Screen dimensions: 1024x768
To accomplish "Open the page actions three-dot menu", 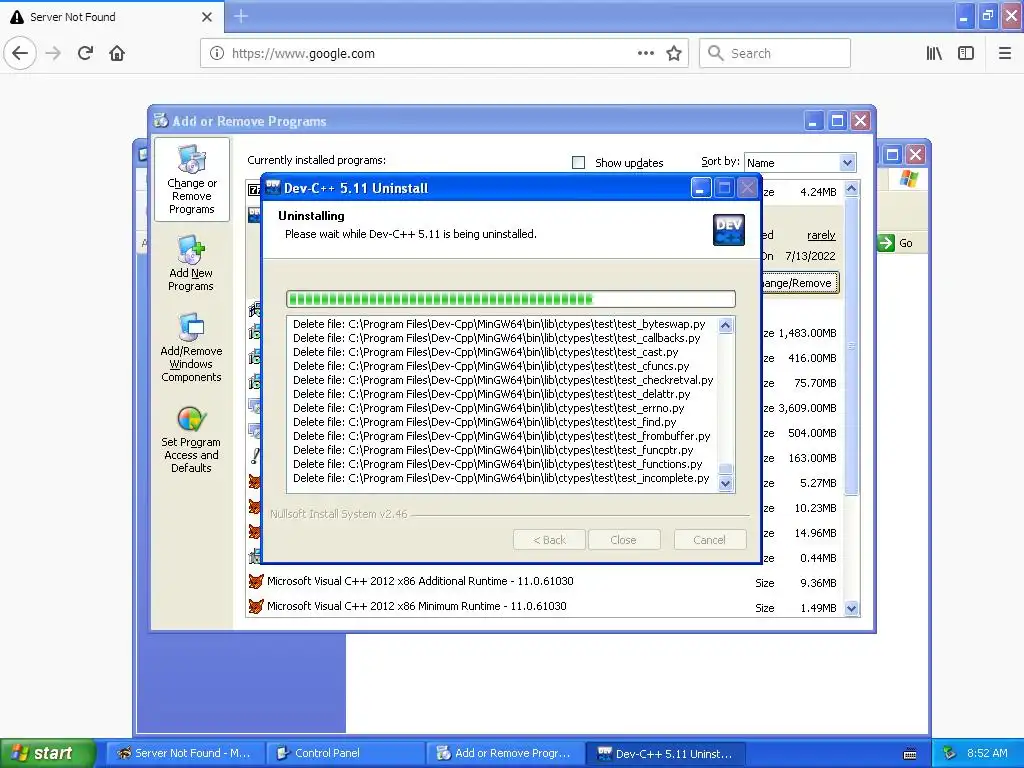I will coord(645,53).
